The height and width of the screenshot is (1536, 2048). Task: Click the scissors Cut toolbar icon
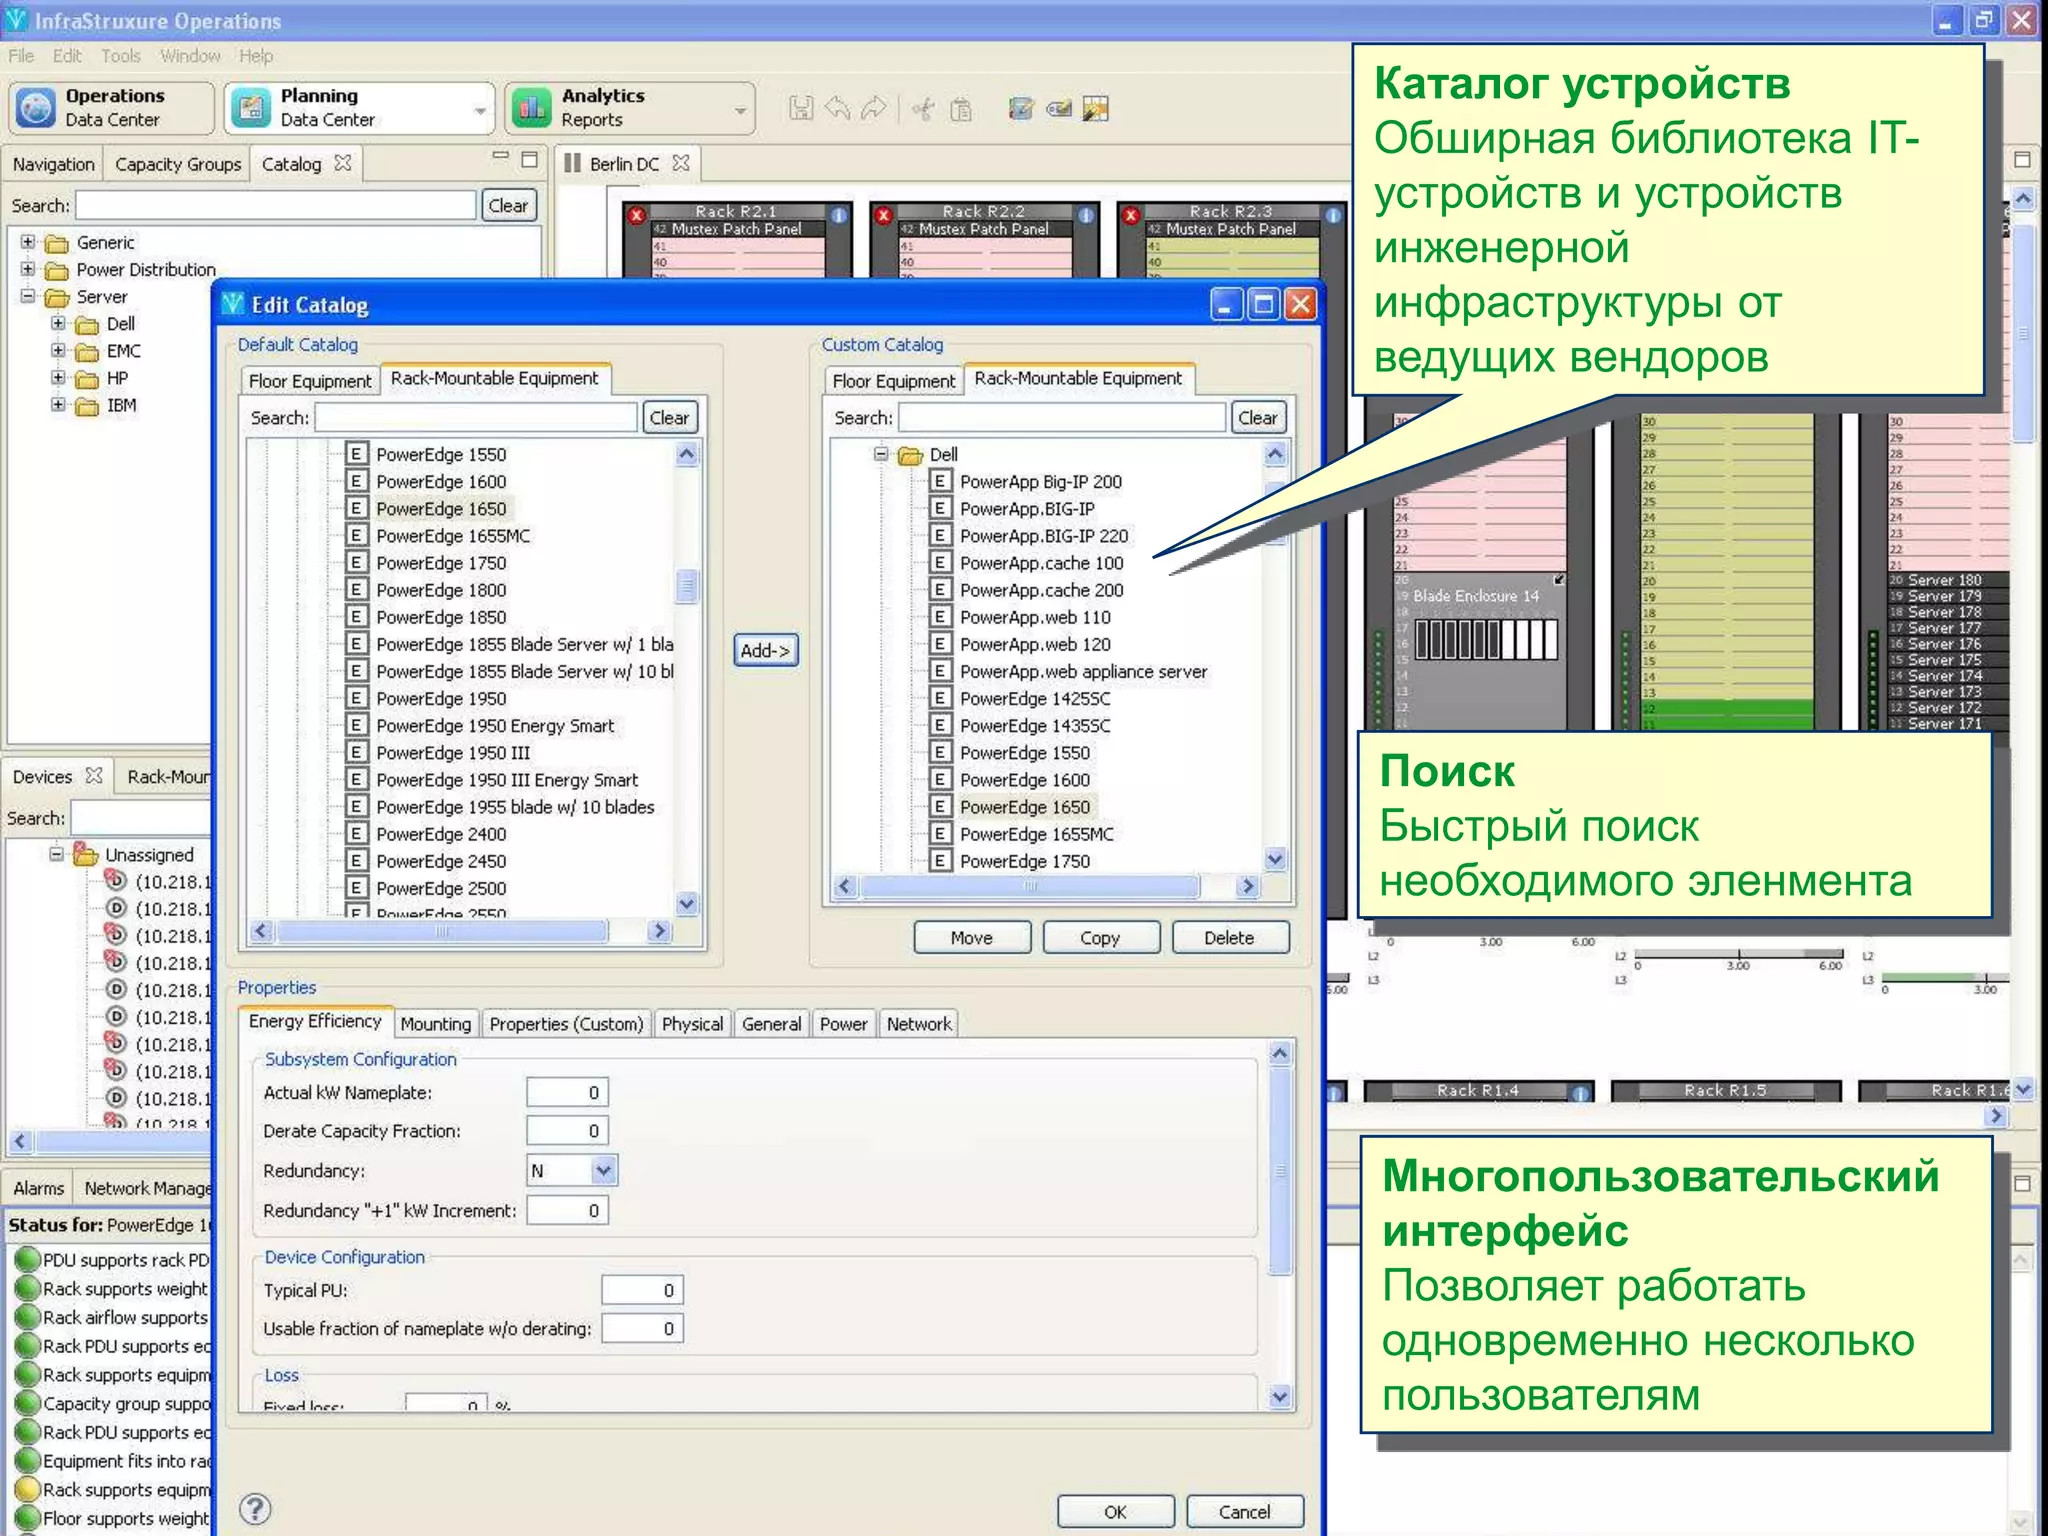(x=923, y=108)
